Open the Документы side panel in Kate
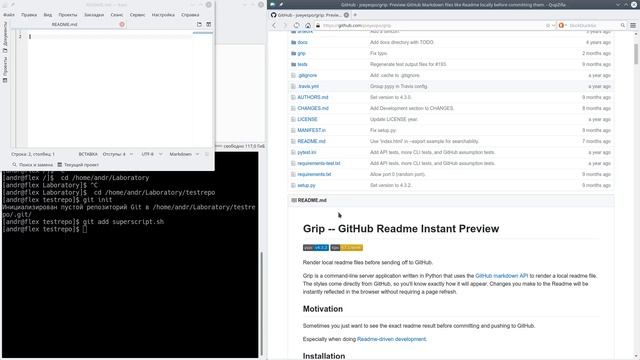 click(x=5, y=37)
